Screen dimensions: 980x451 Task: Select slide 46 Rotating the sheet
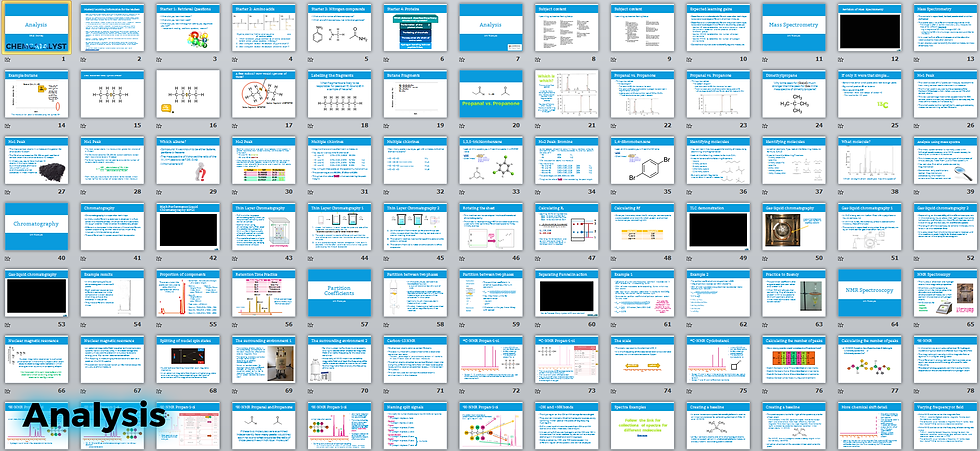(491, 226)
